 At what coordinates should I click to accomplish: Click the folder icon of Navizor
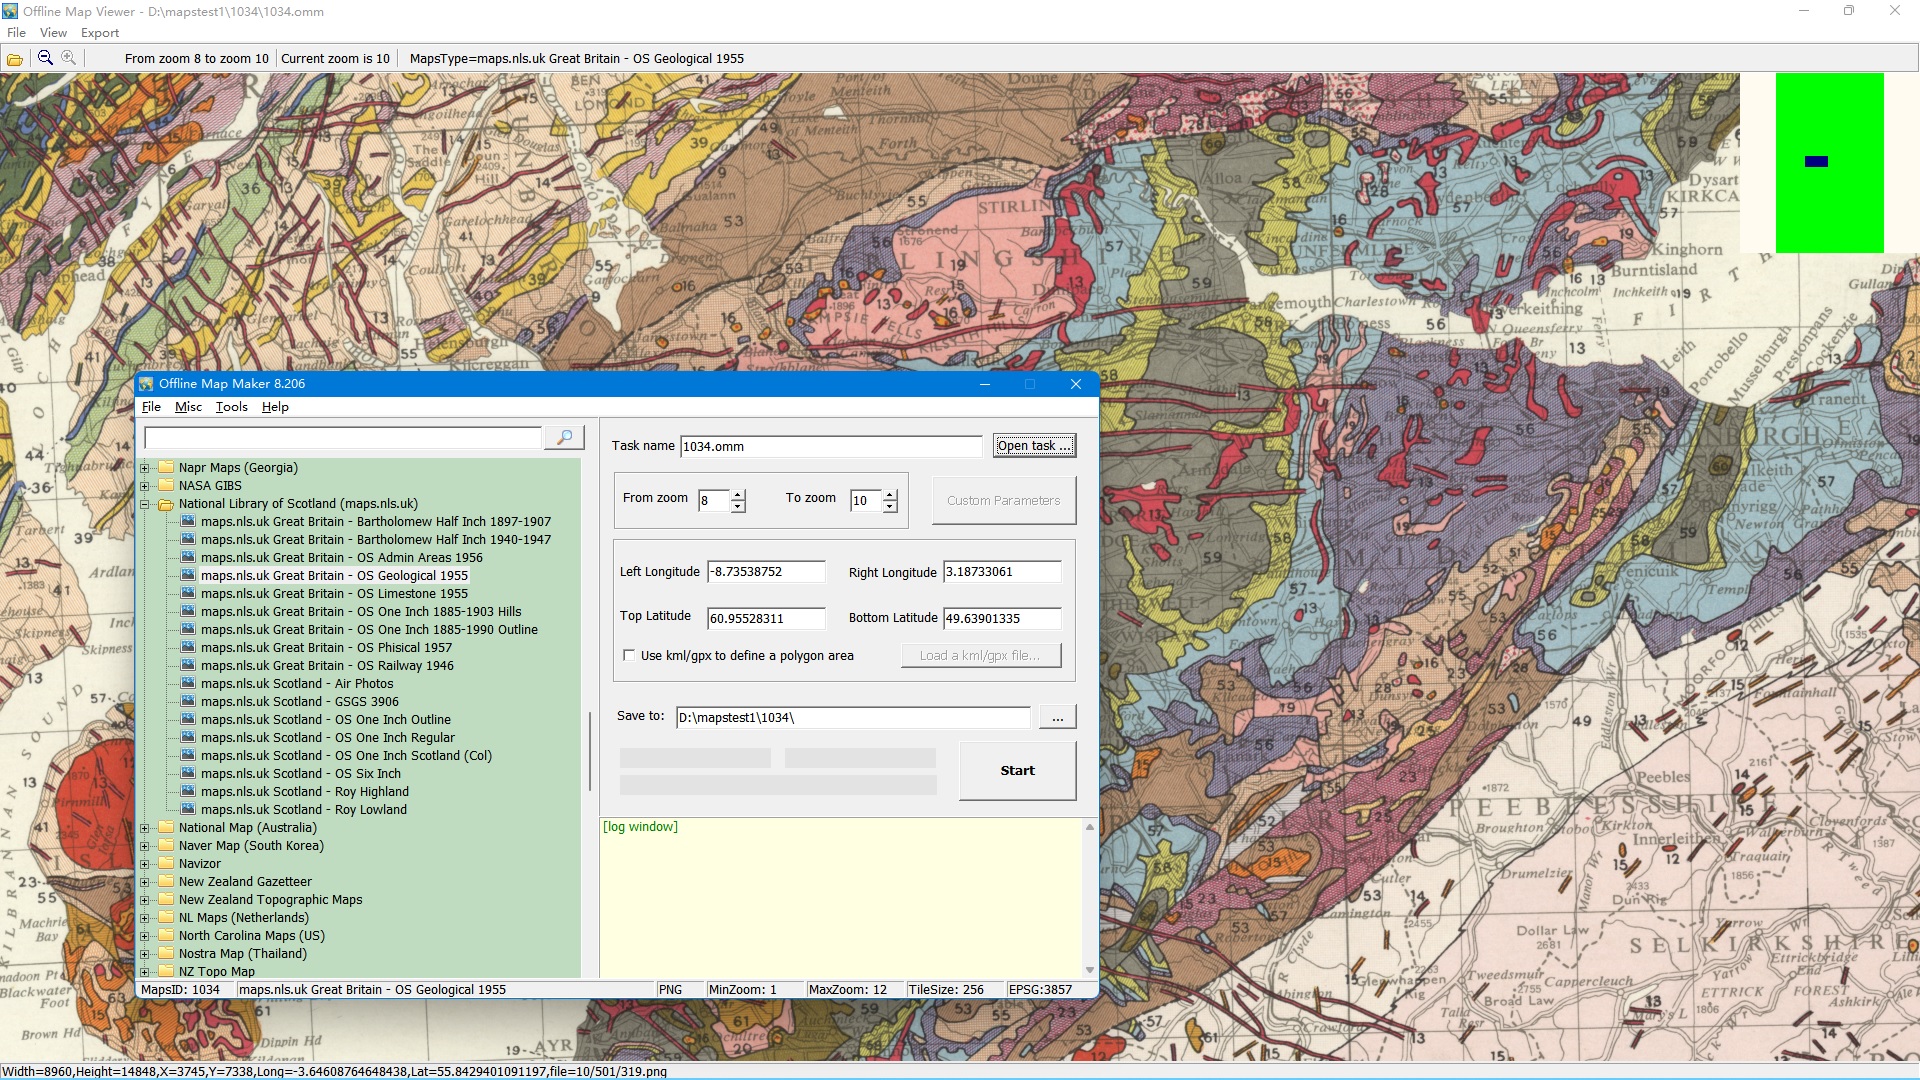pyautogui.click(x=166, y=864)
